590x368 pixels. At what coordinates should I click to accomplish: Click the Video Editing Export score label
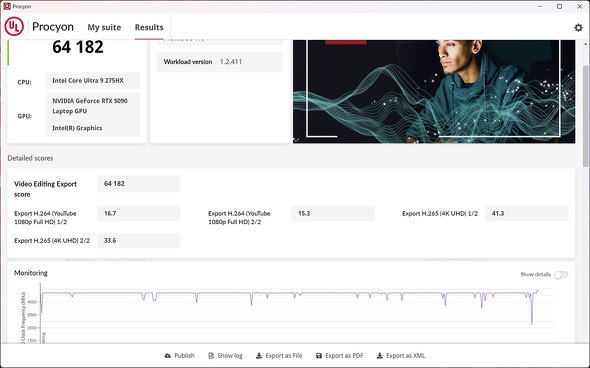pyautogui.click(x=45, y=189)
